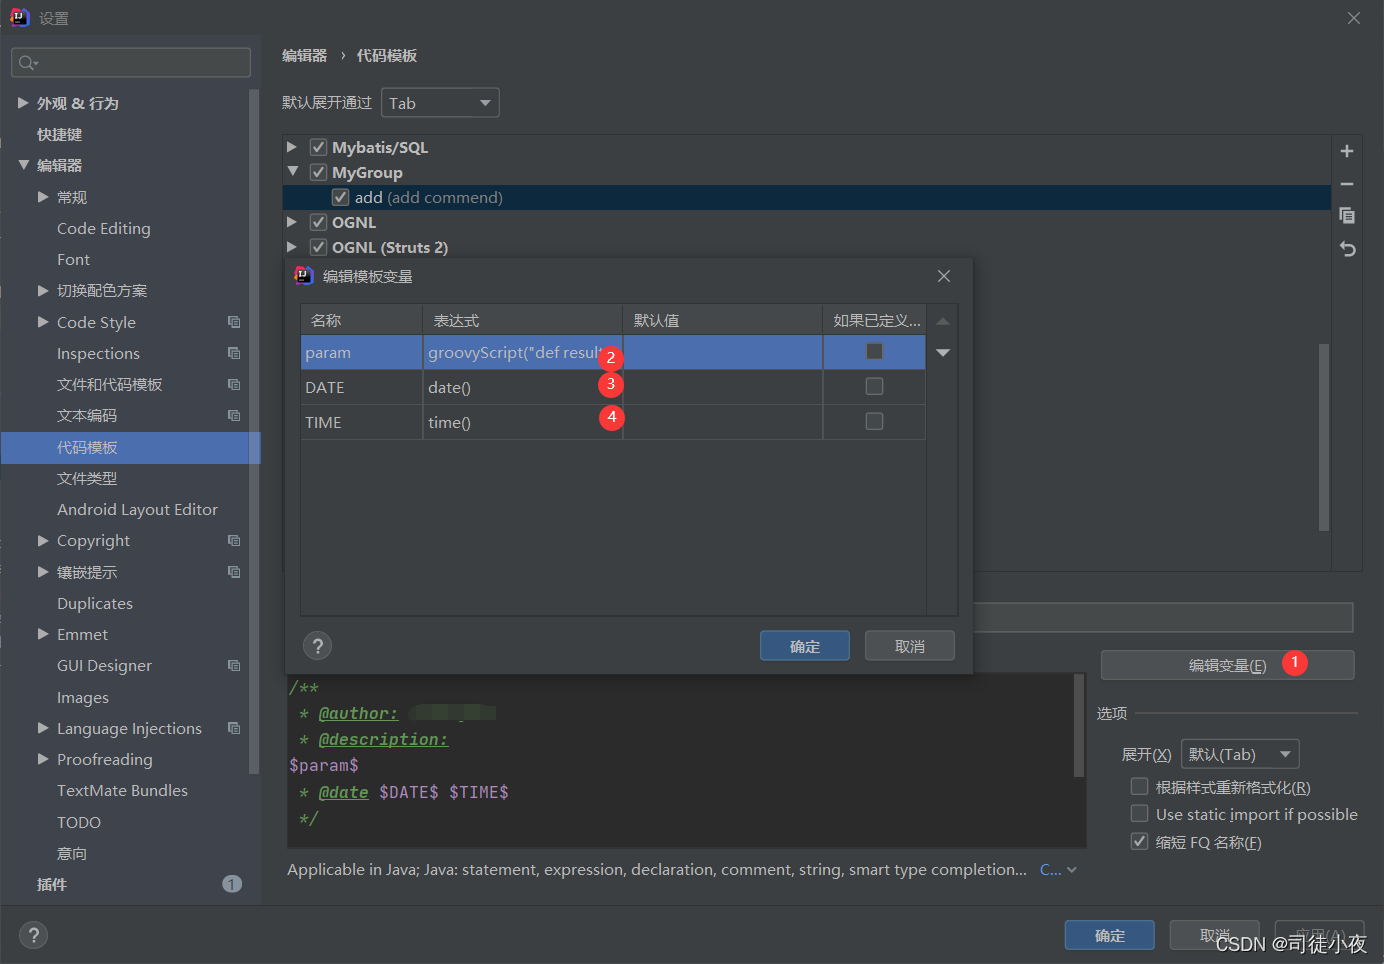The image size is (1384, 964).
Task: Toggle the MyGroup group checkbox
Action: [318, 172]
